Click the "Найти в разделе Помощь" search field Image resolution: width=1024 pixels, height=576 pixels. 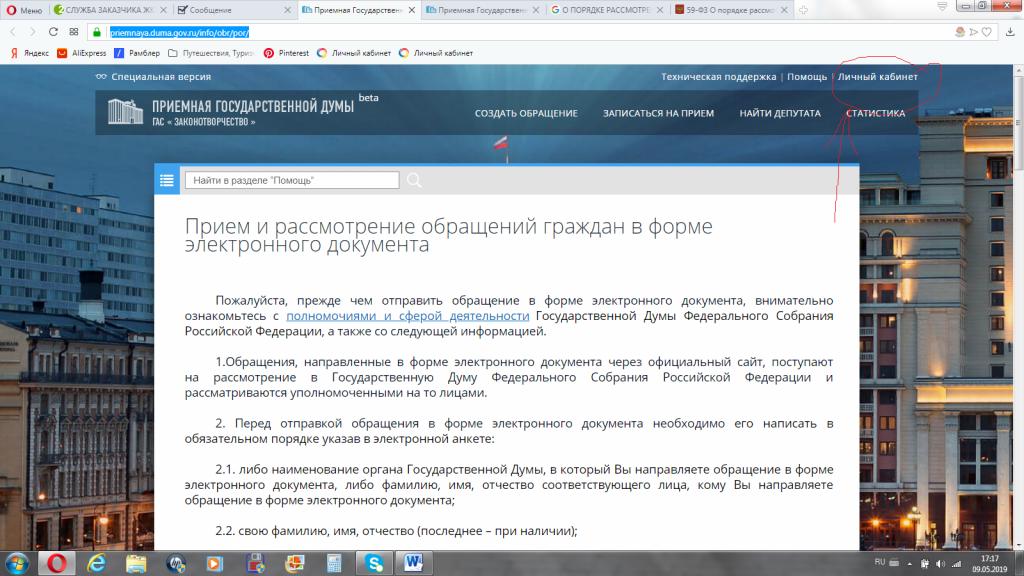292,180
